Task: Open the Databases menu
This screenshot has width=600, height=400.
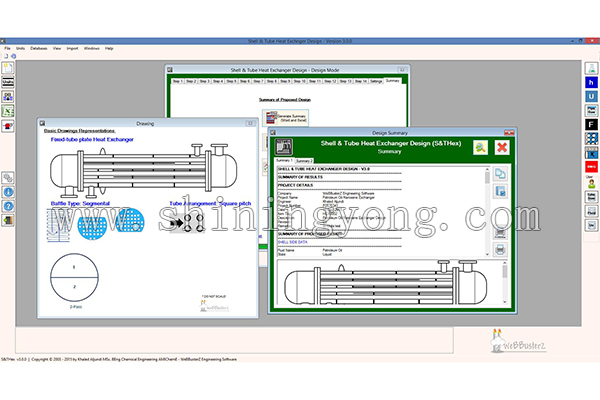Action: click(39, 48)
